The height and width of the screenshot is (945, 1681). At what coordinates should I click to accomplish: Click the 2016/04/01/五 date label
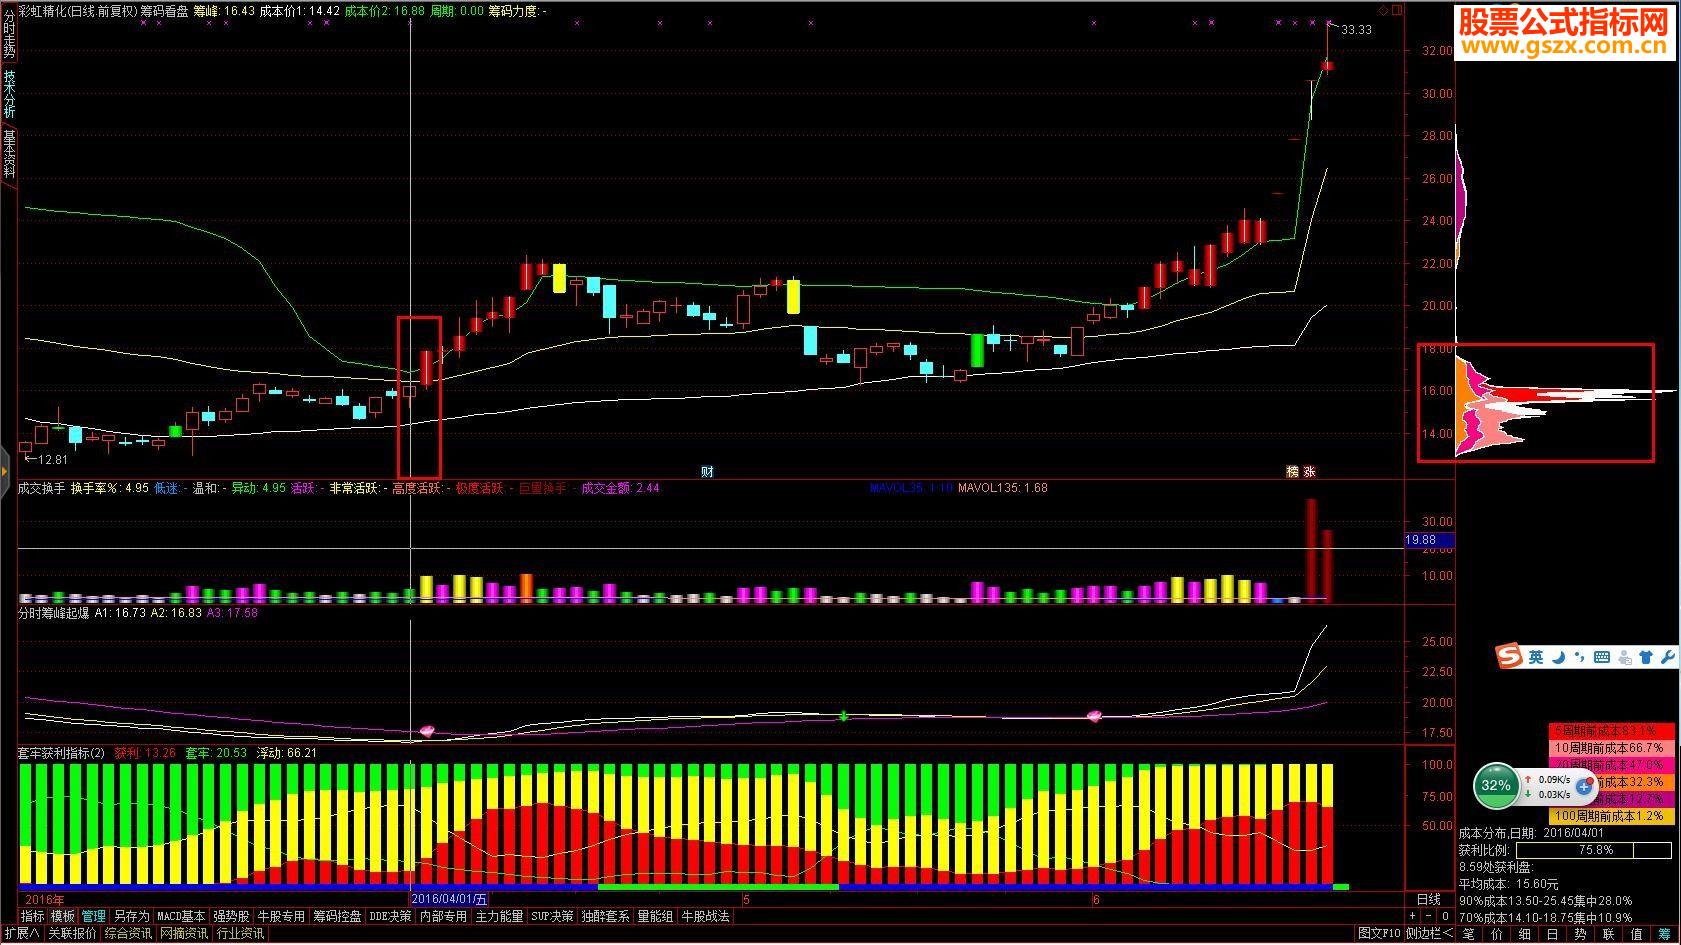point(450,900)
